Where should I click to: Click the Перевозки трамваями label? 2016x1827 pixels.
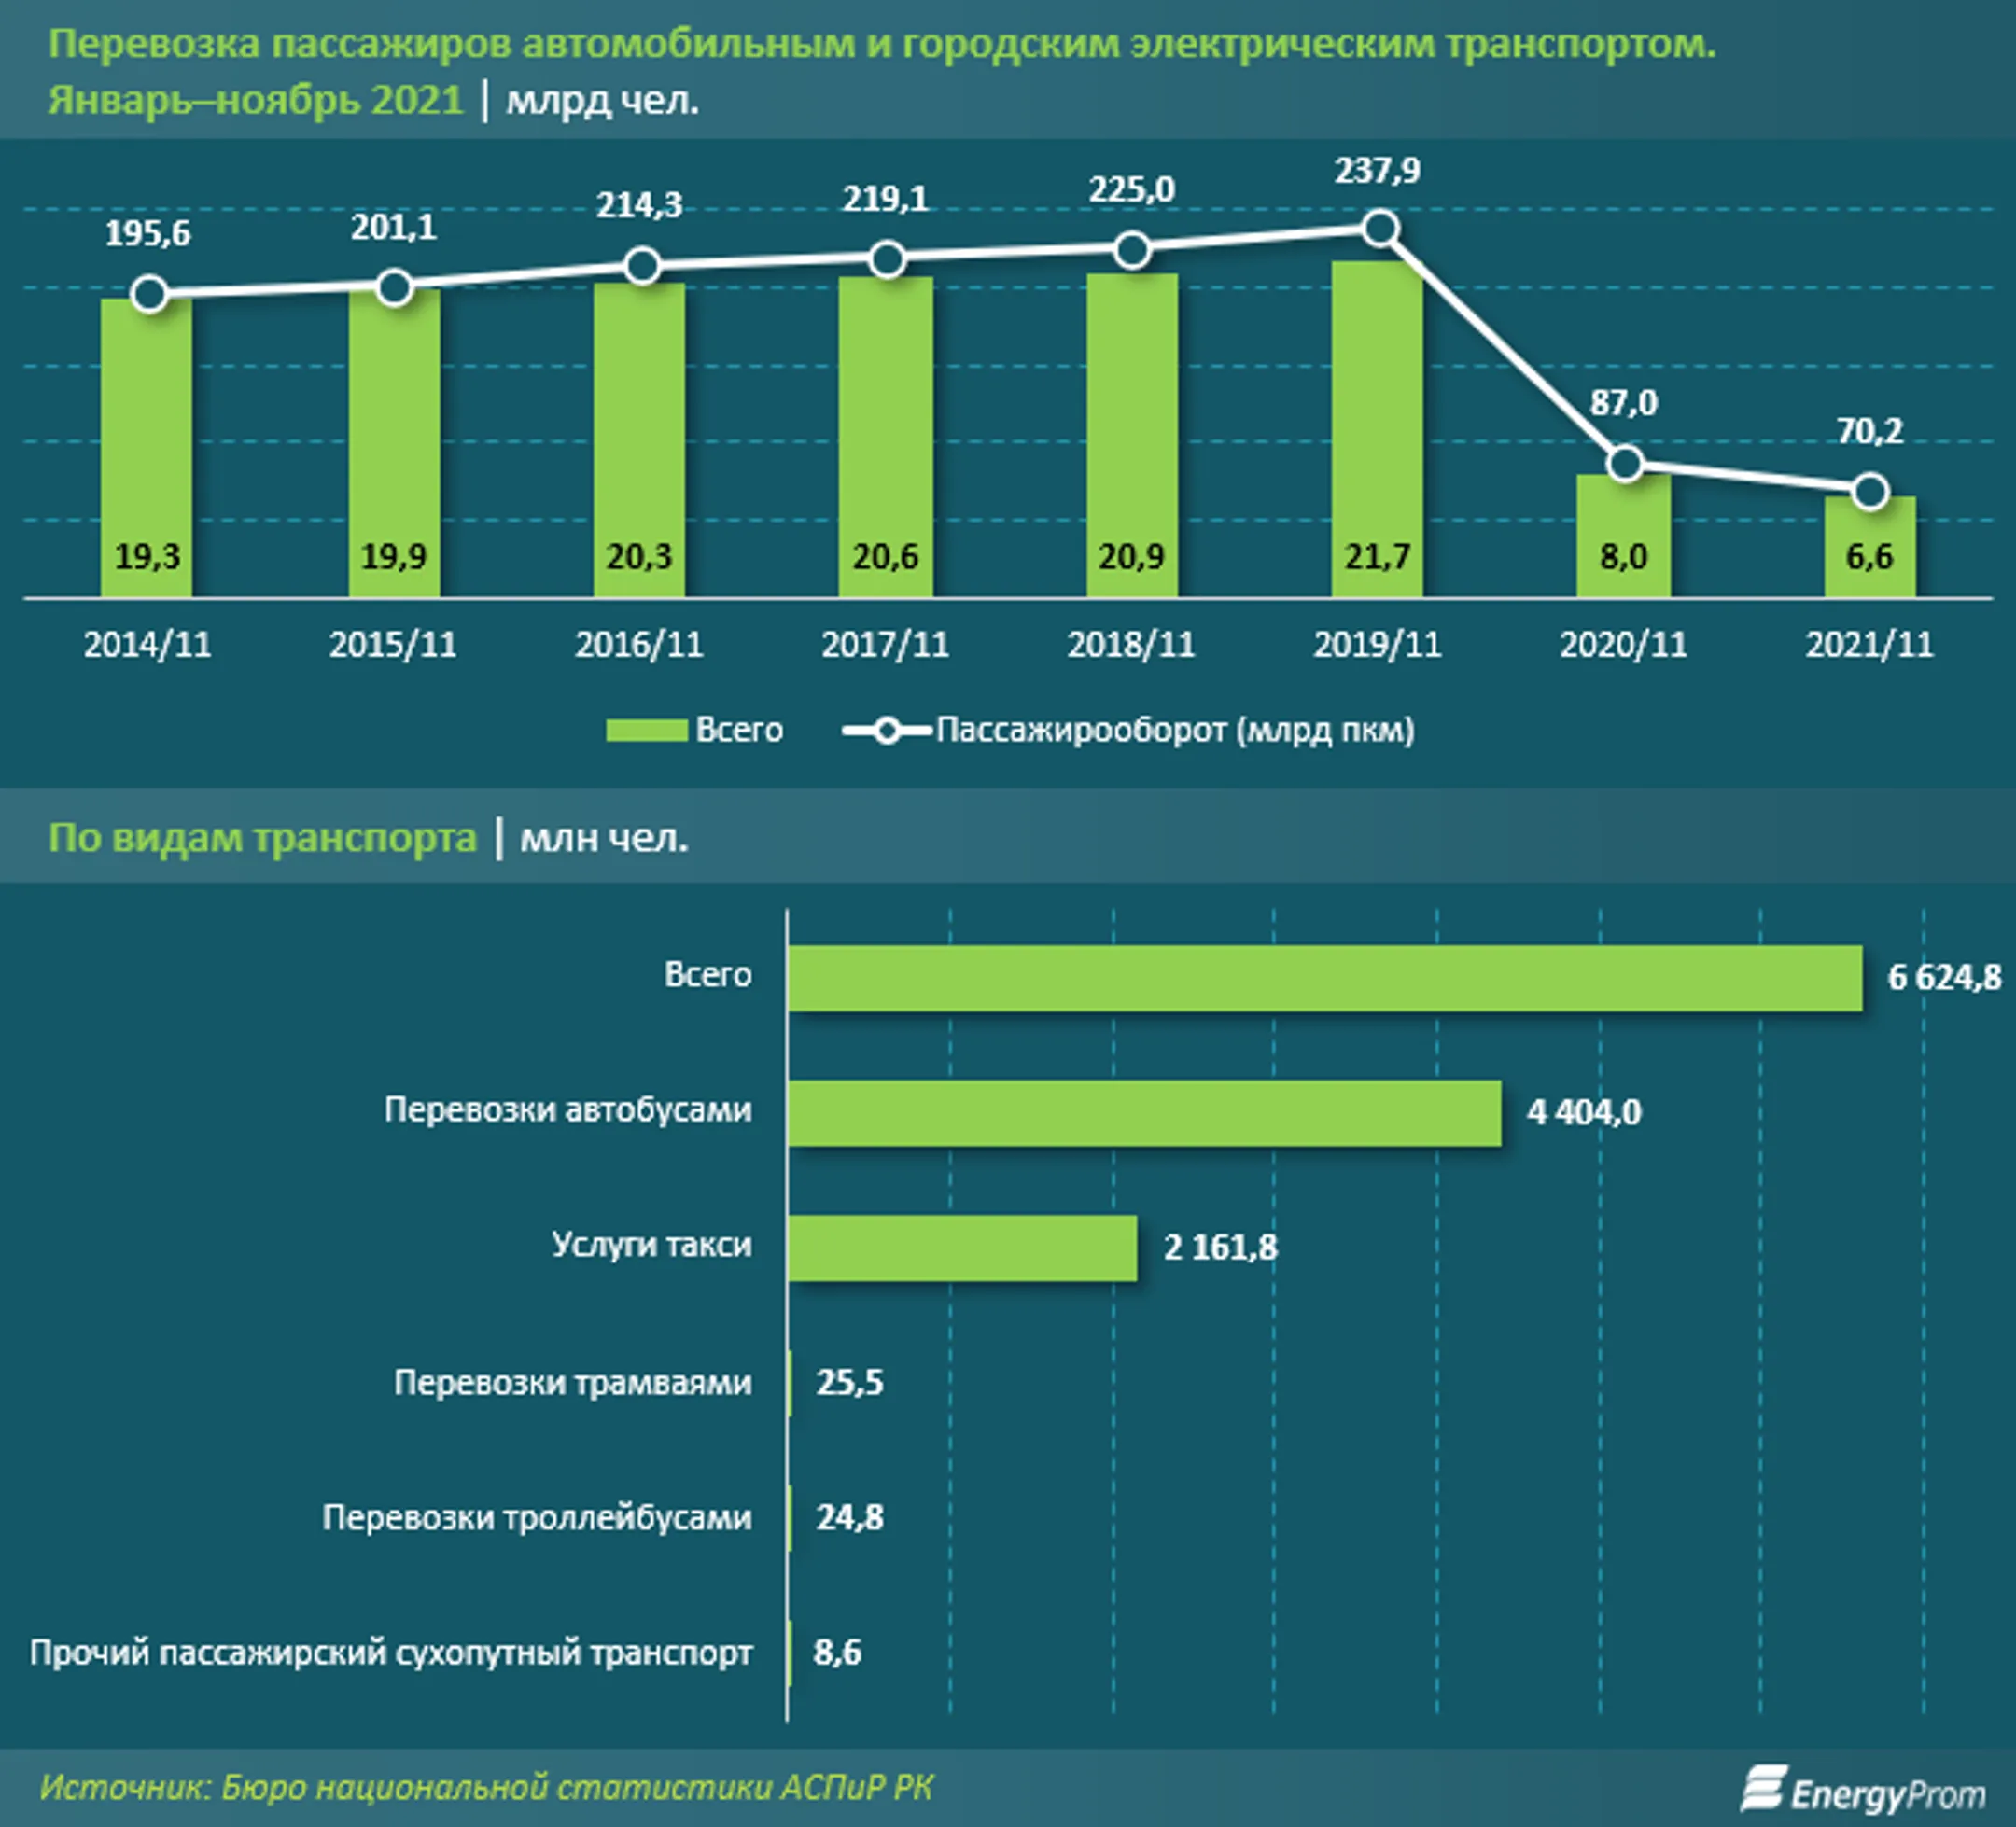[x=573, y=1383]
